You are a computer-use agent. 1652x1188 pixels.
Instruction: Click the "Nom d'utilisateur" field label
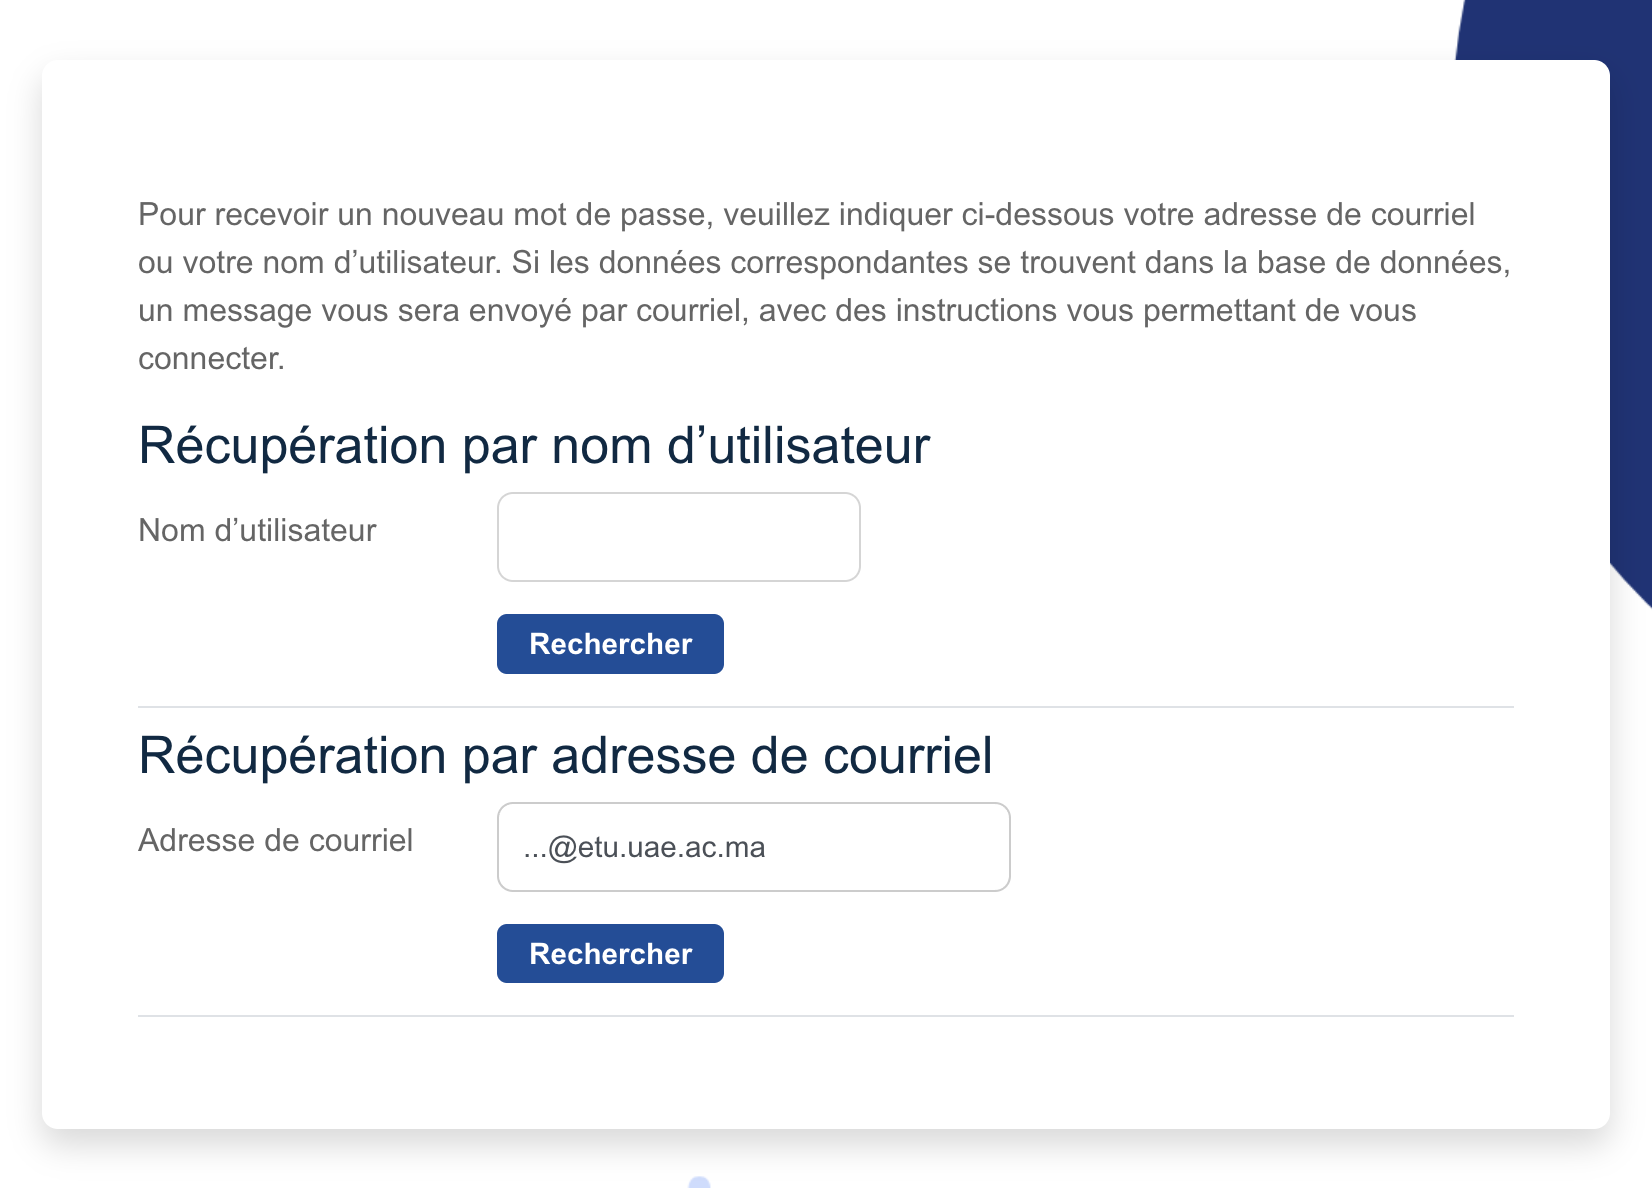[257, 530]
